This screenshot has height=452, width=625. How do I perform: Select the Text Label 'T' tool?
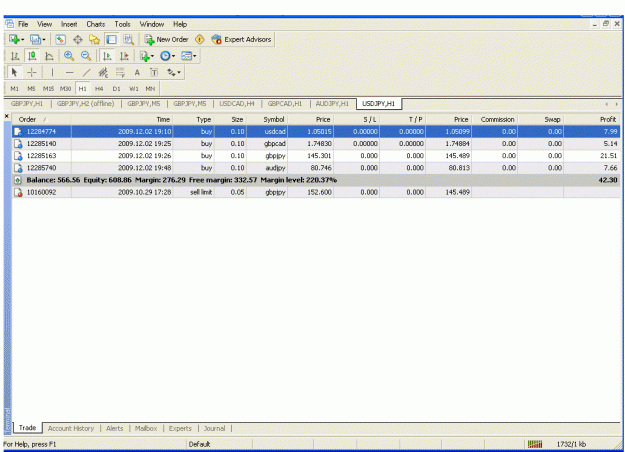pyautogui.click(x=154, y=72)
